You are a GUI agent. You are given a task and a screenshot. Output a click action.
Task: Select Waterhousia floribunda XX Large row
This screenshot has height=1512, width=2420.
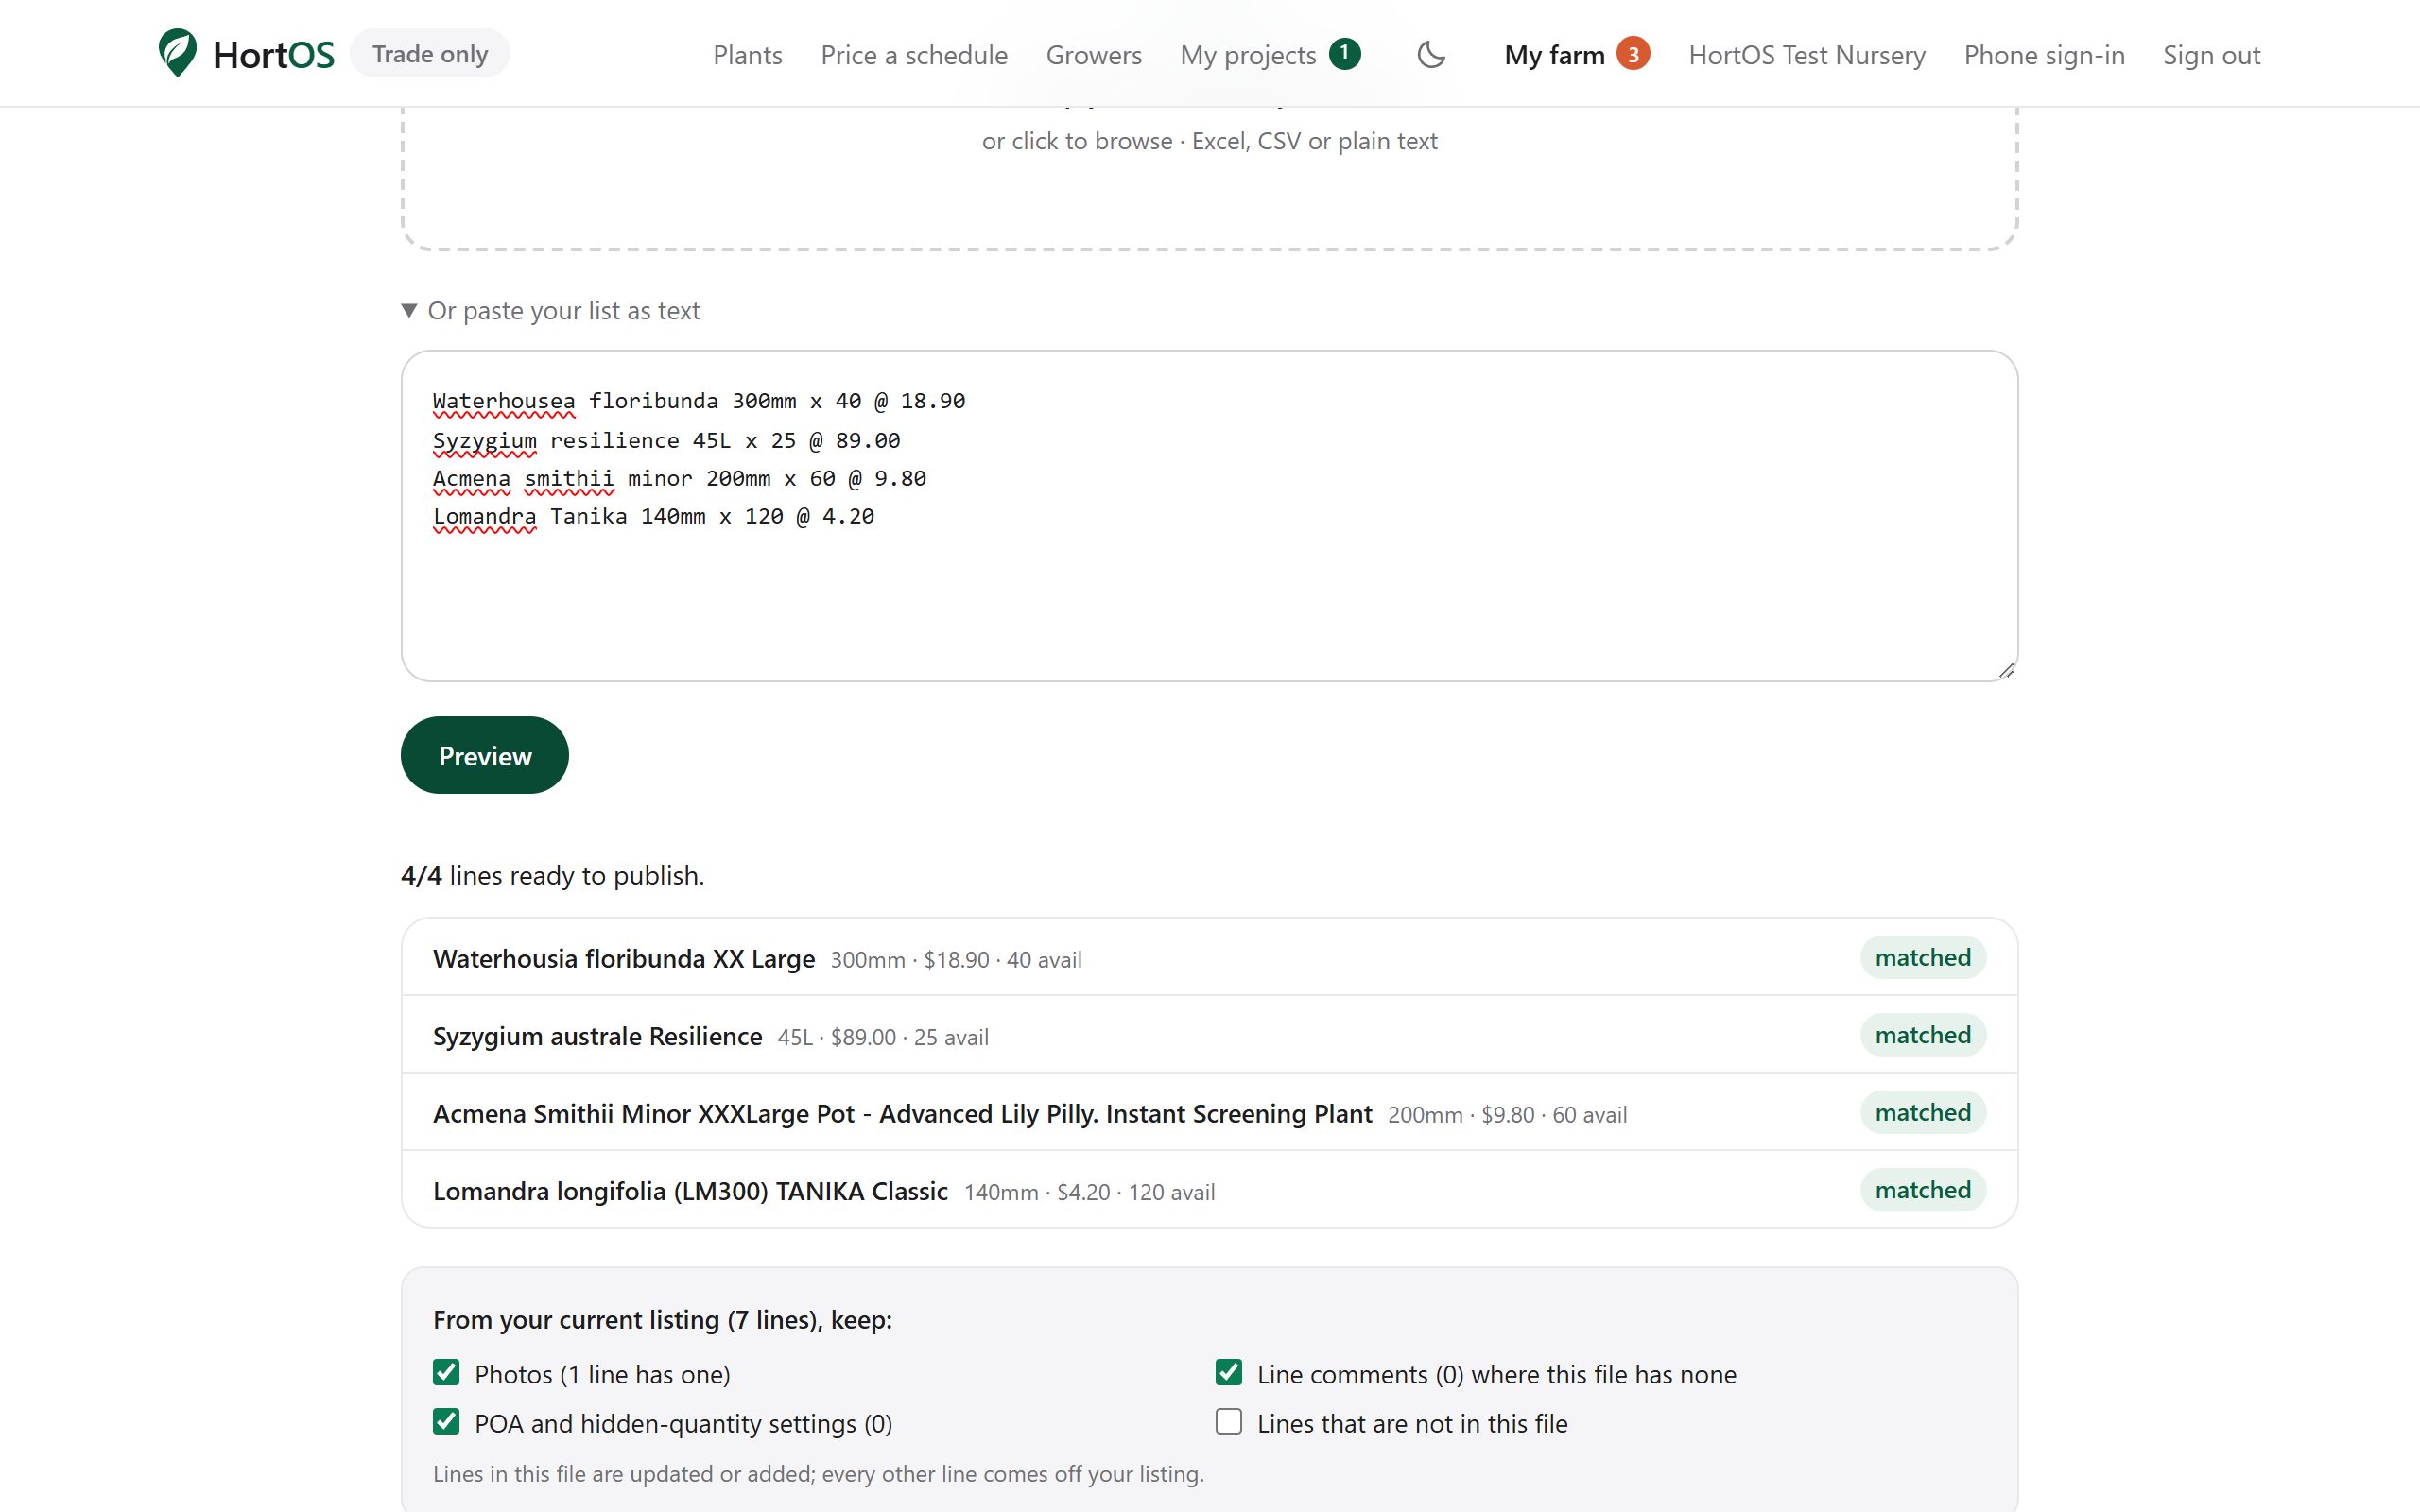pyautogui.click(x=1209, y=957)
